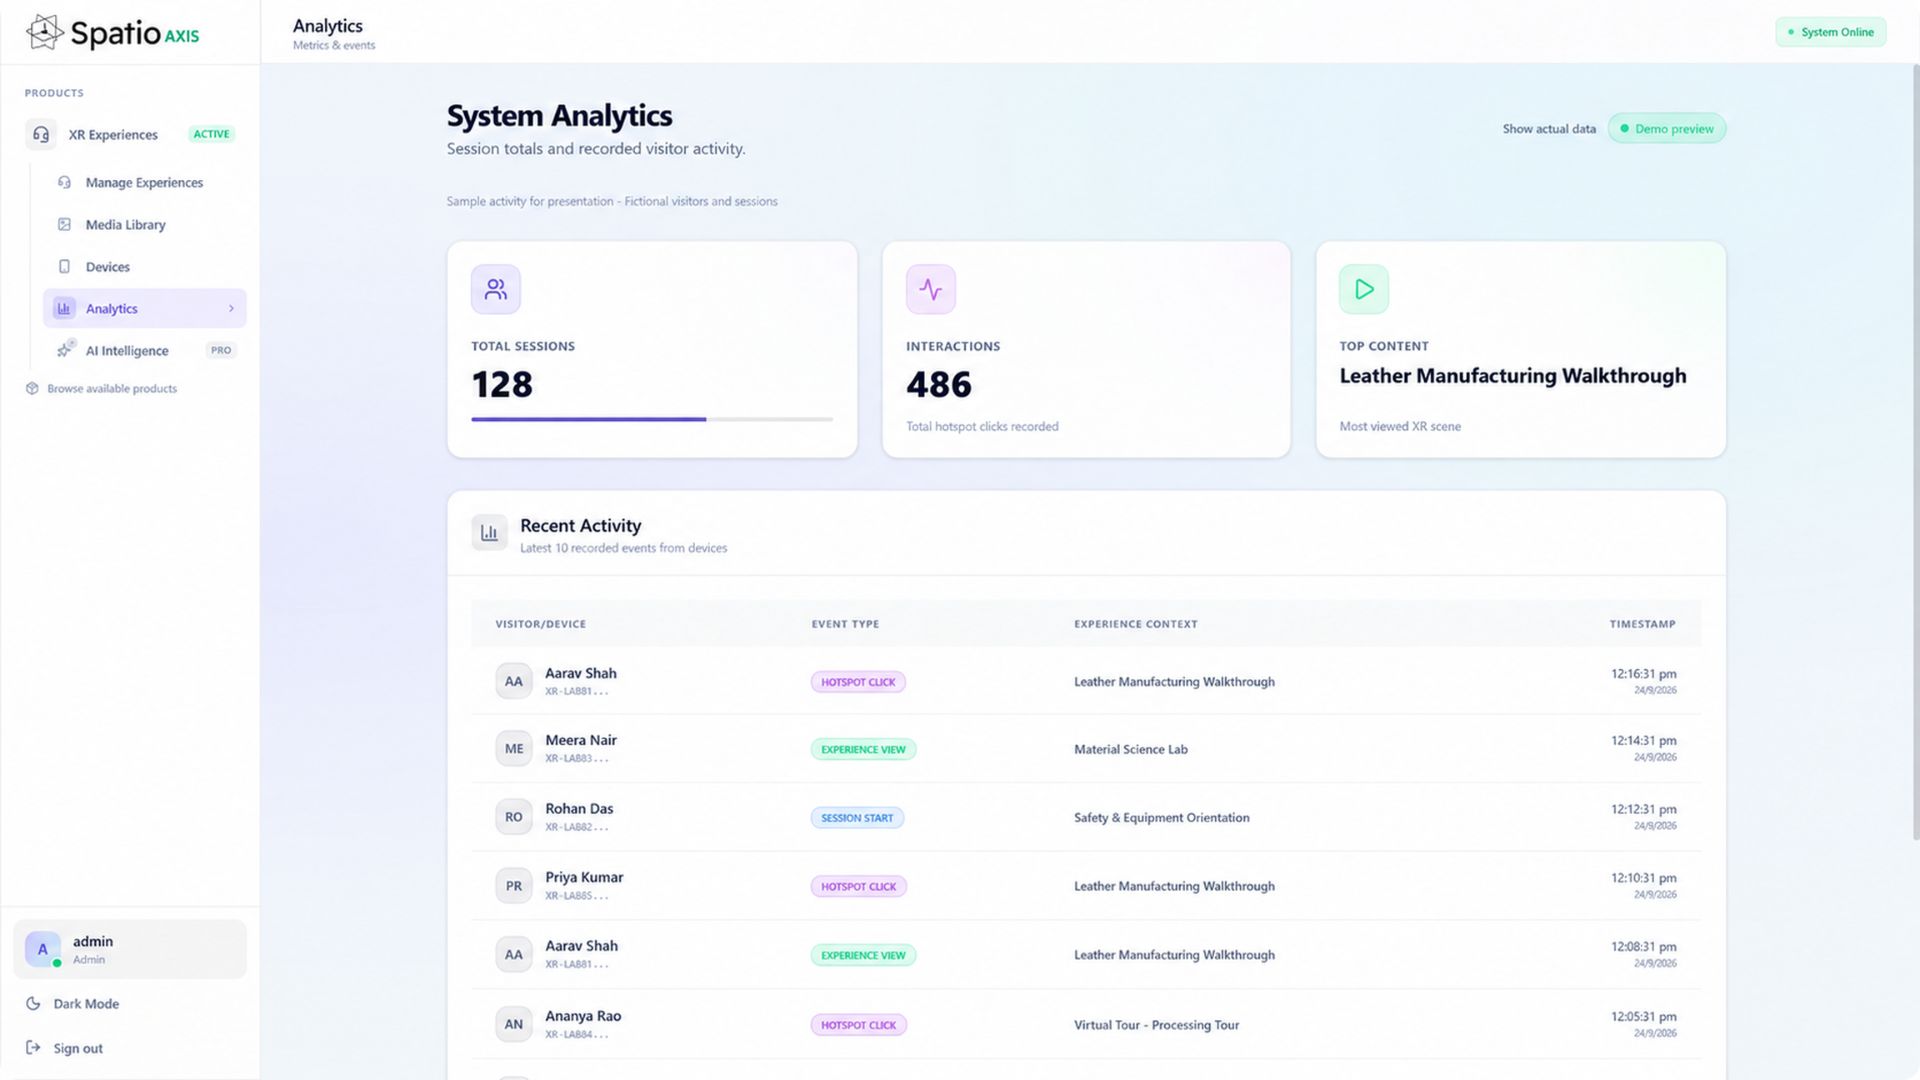This screenshot has height=1080, width=1920.
Task: Click the System Online status badge
Action: [1831, 32]
